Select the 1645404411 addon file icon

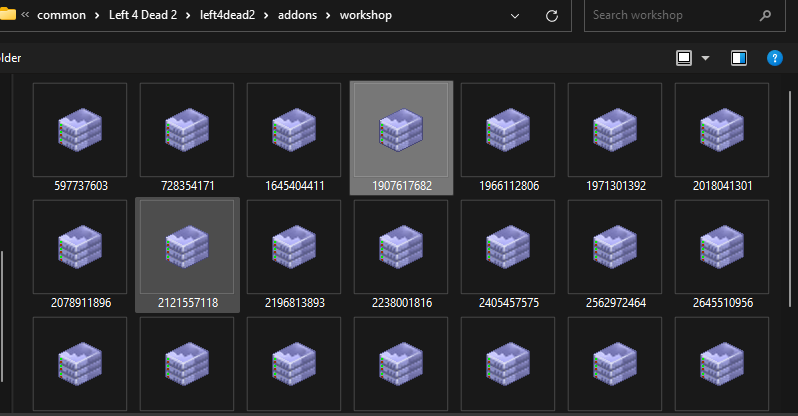(294, 130)
